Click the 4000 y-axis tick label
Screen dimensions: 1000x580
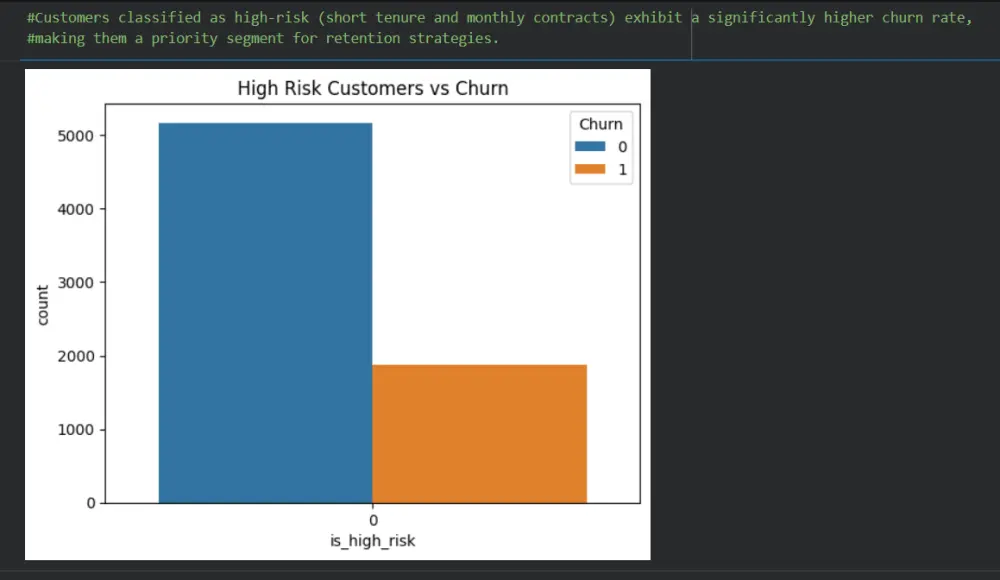point(75,209)
